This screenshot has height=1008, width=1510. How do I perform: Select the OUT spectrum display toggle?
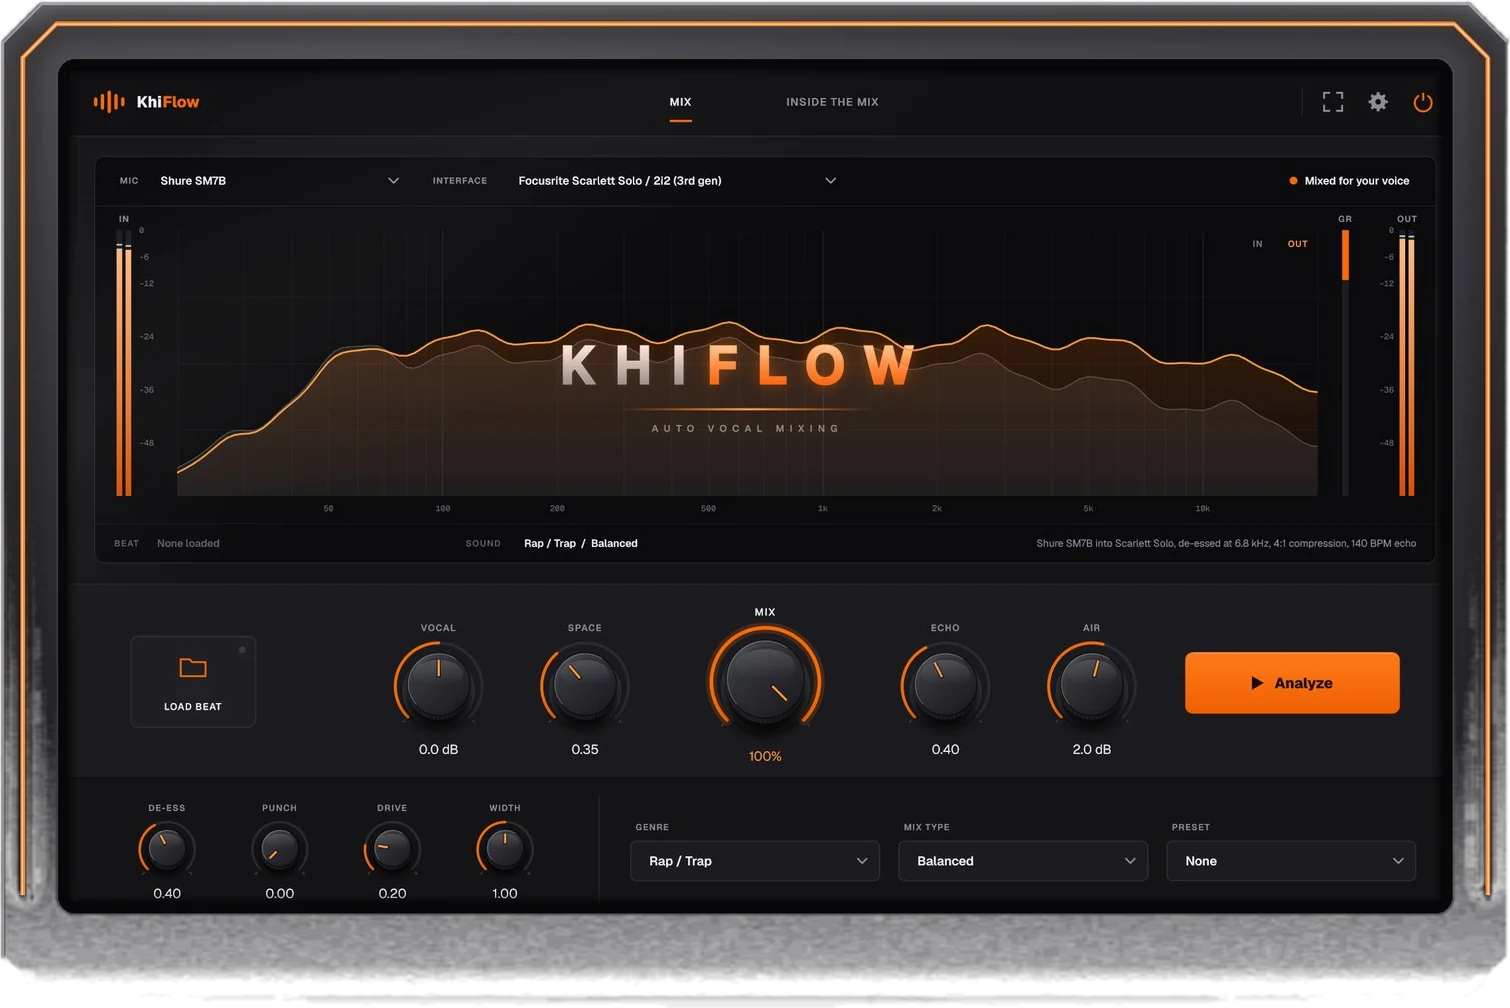click(x=1297, y=244)
